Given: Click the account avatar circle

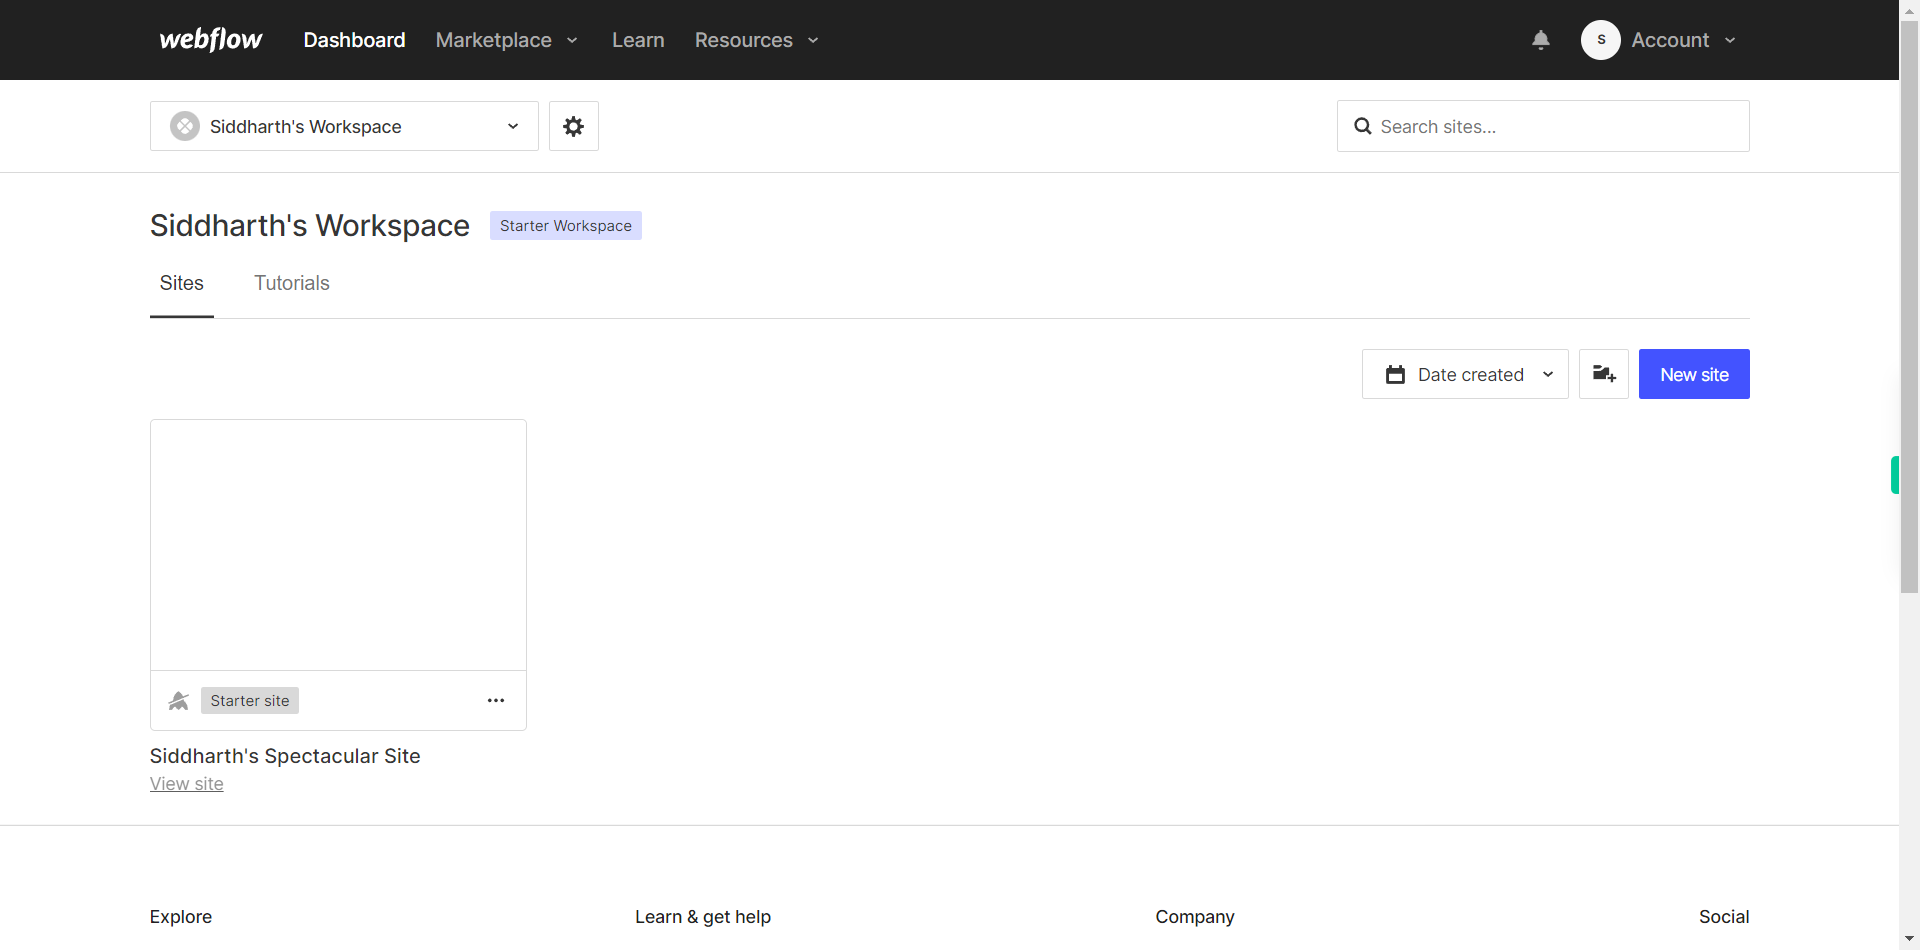Looking at the screenshot, I should [1601, 40].
